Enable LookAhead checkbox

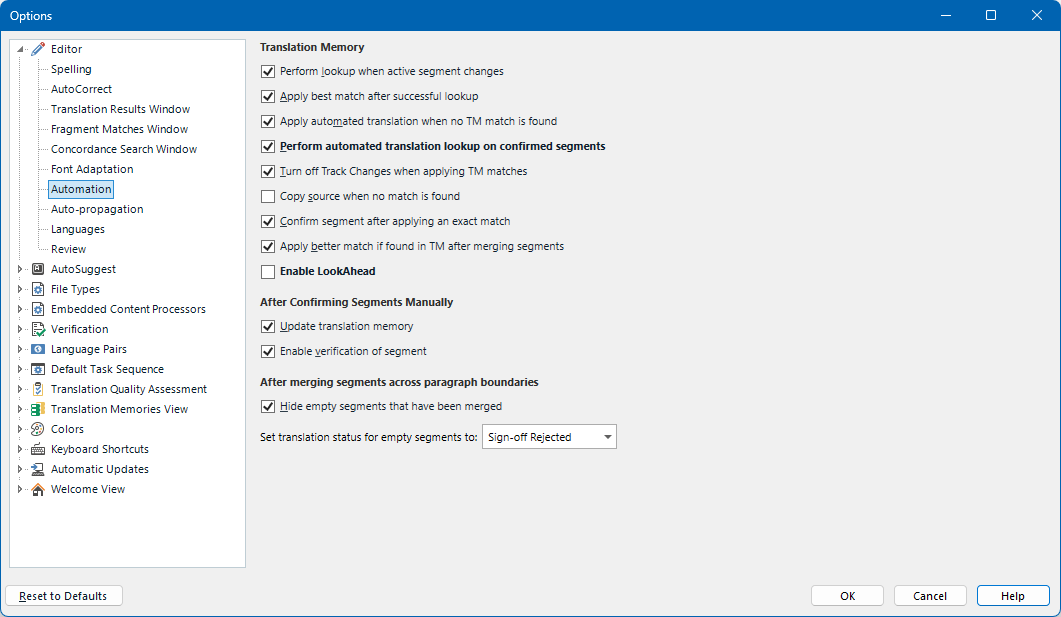268,271
